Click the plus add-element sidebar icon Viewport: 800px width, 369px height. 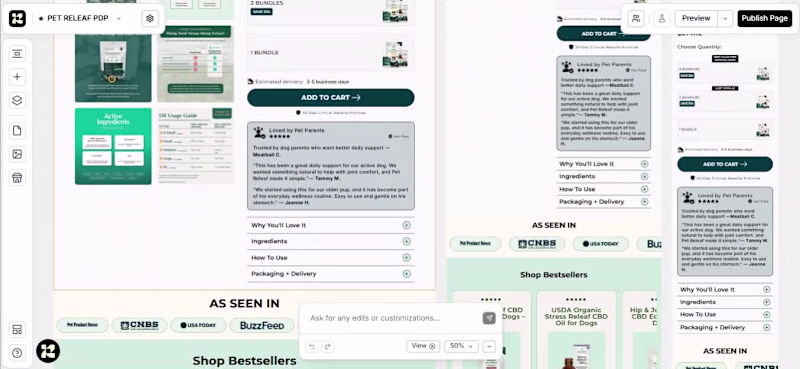17,77
